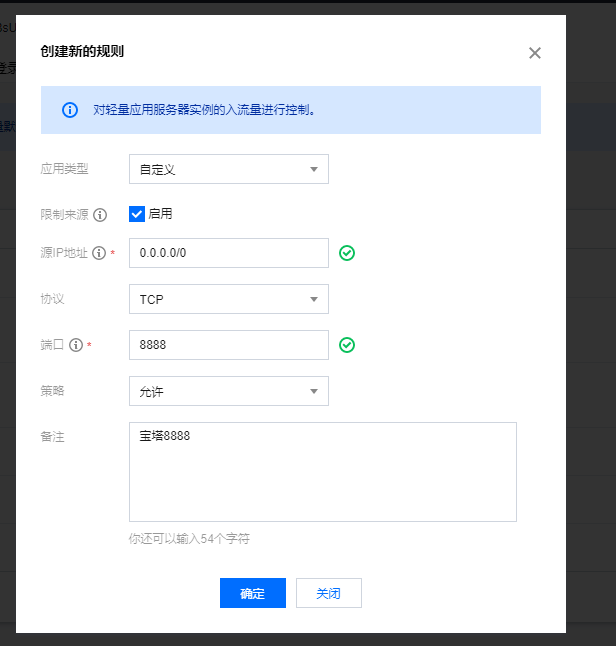This screenshot has width=616, height=646.
Task: Click the 策略 field label
Action: click(52, 391)
